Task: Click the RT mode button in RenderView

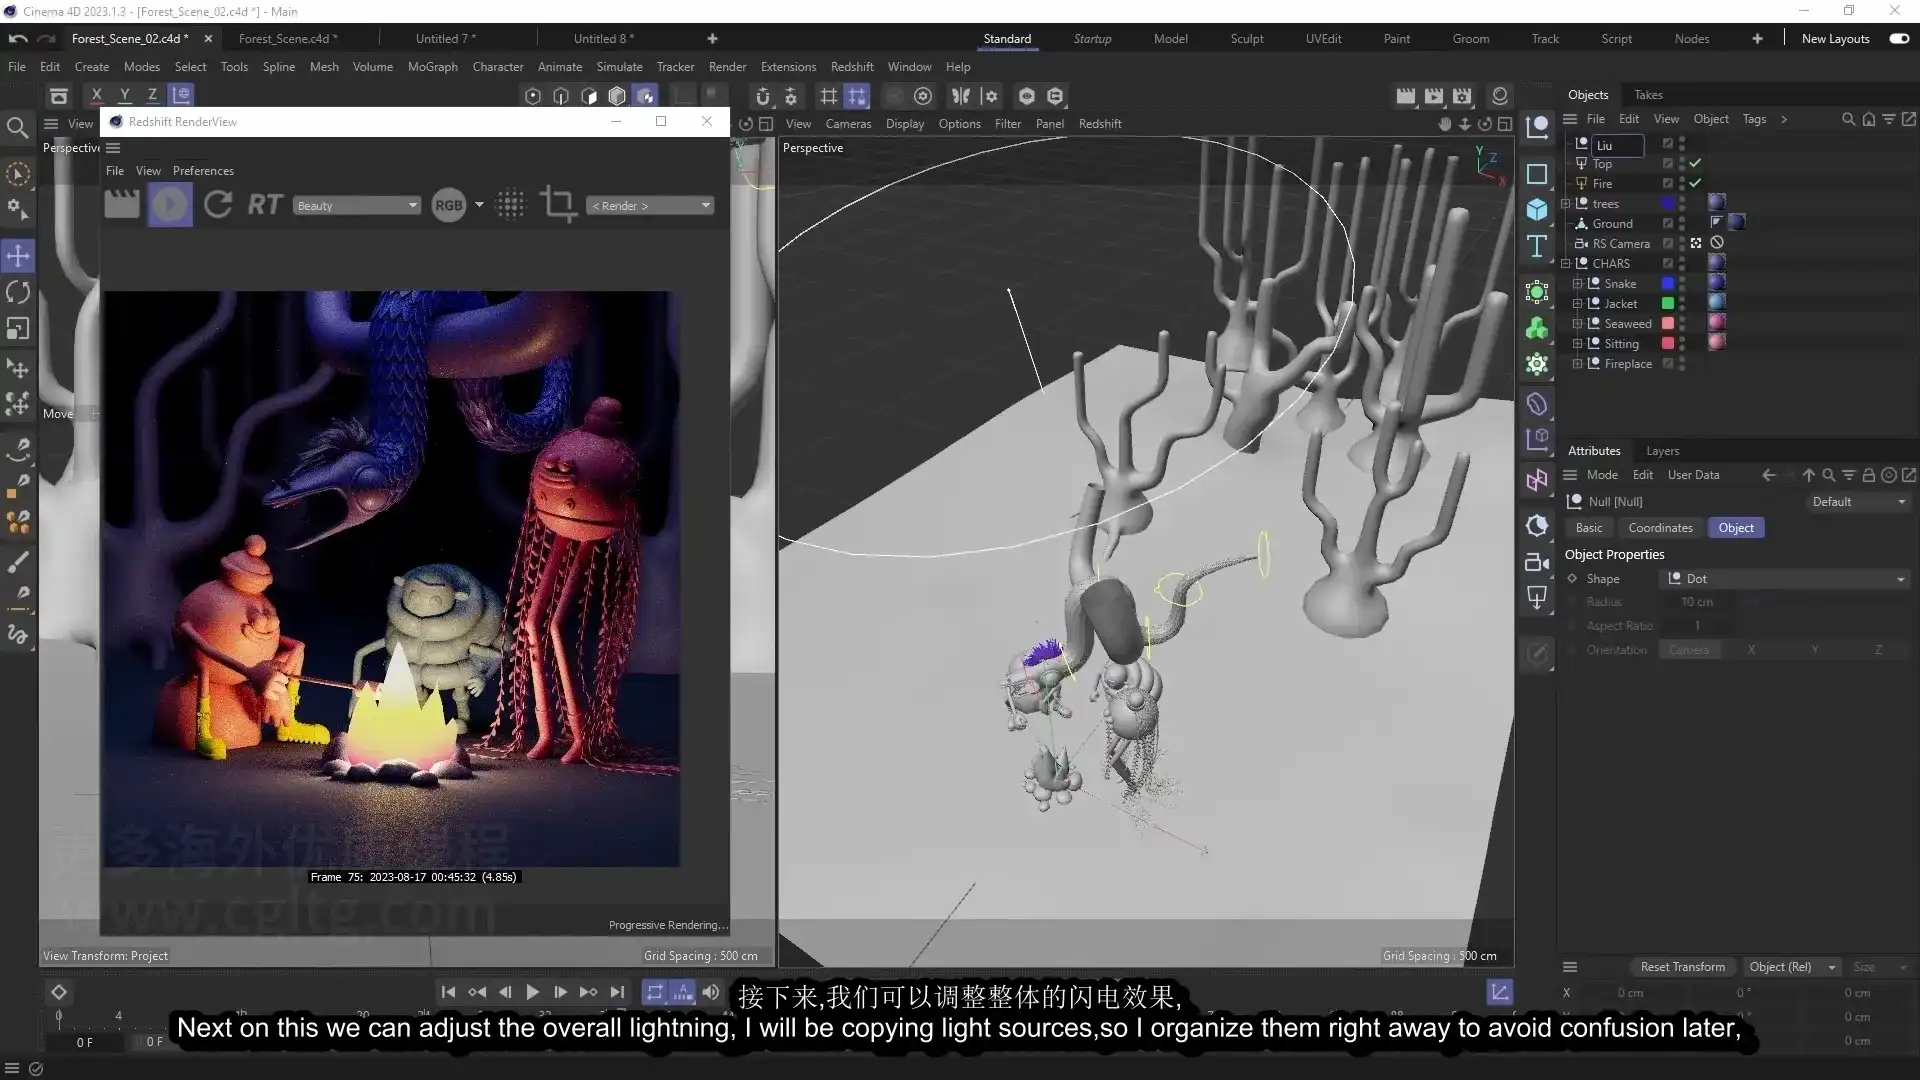Action: click(264, 204)
